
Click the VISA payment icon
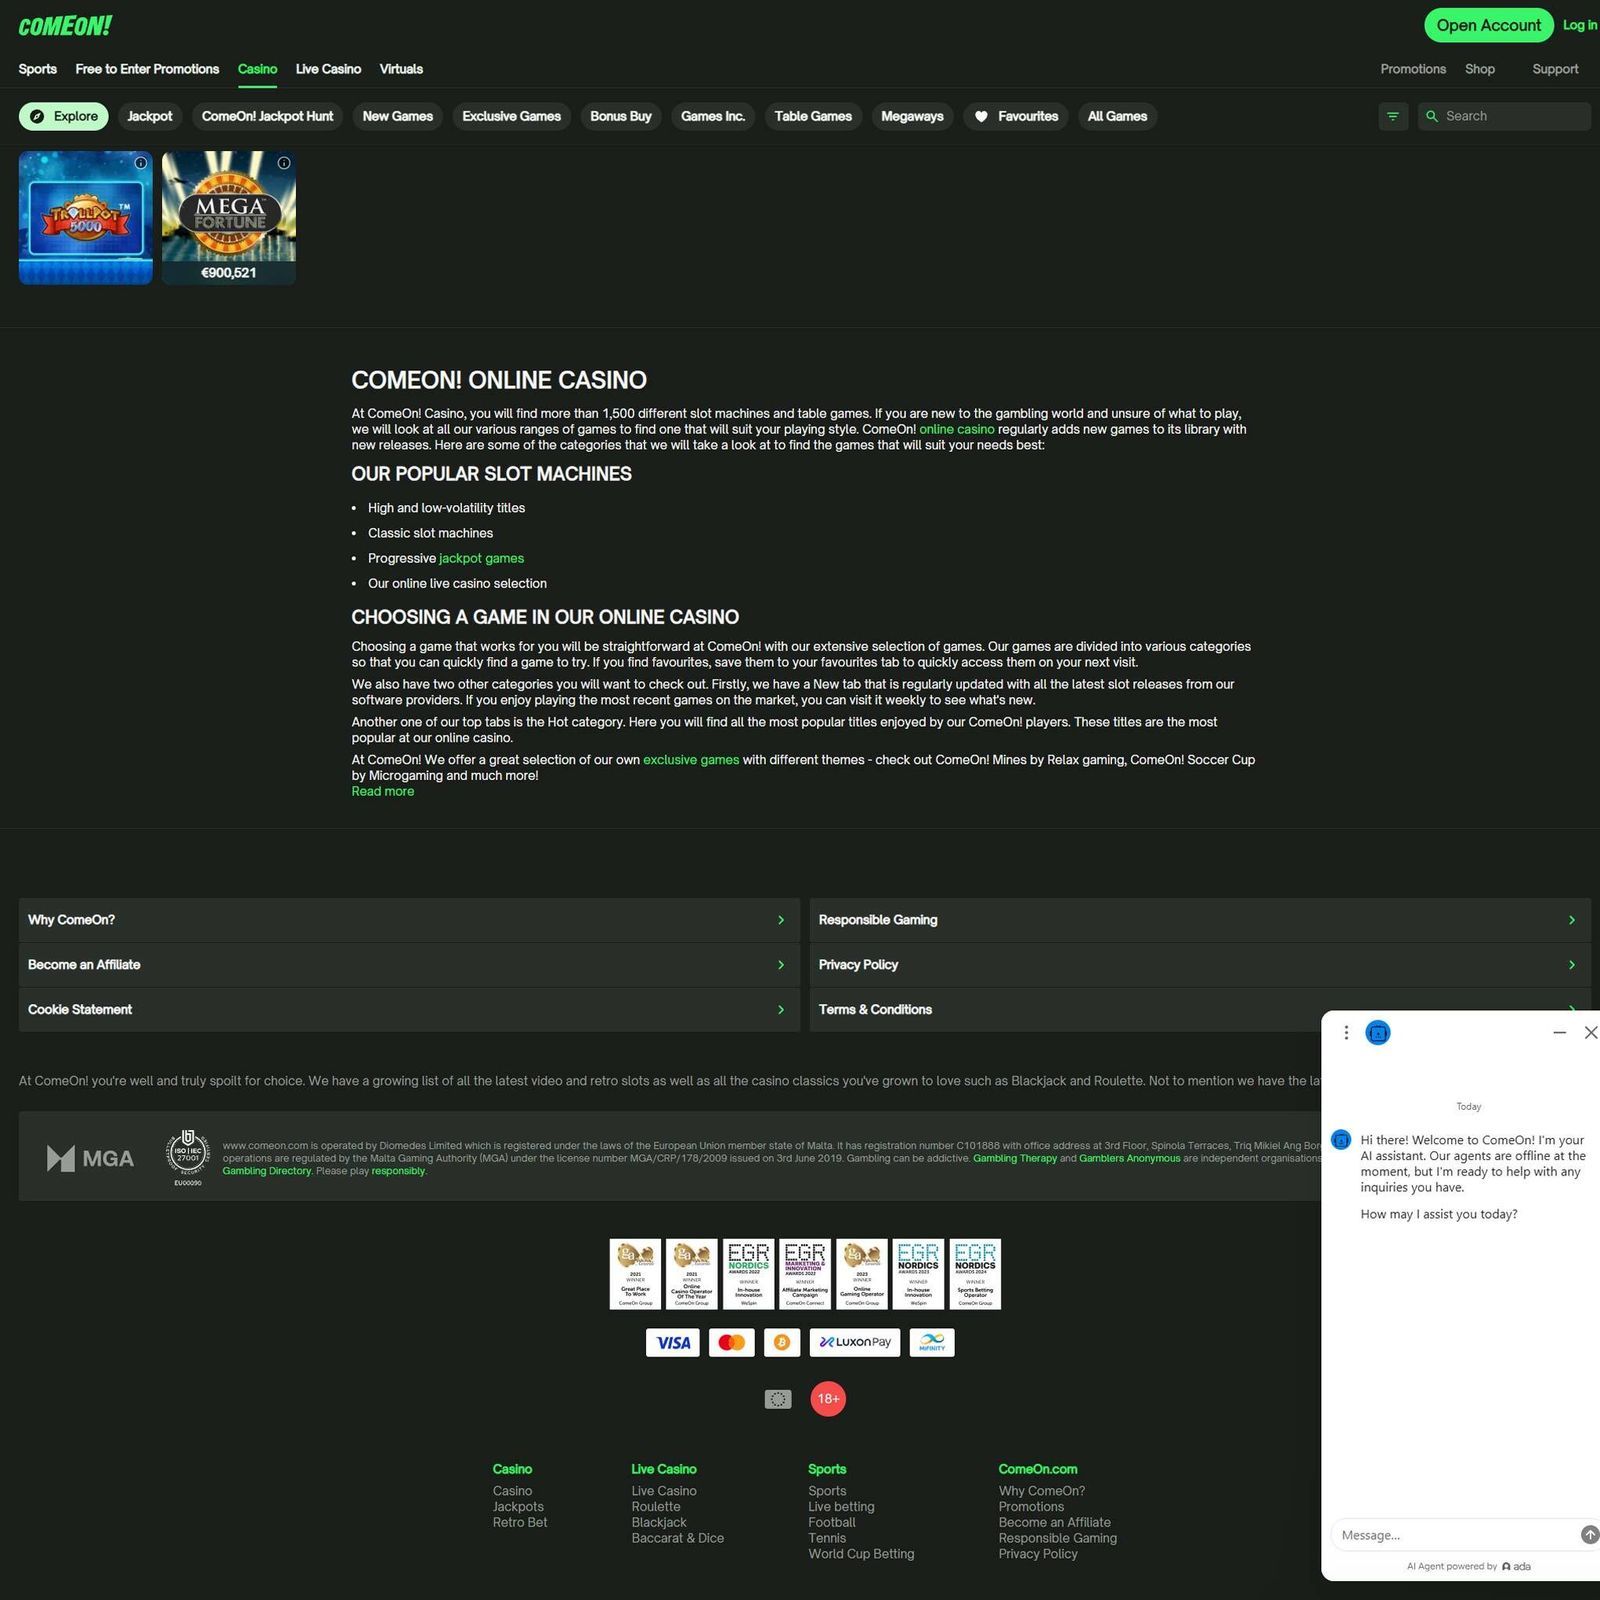(673, 1342)
